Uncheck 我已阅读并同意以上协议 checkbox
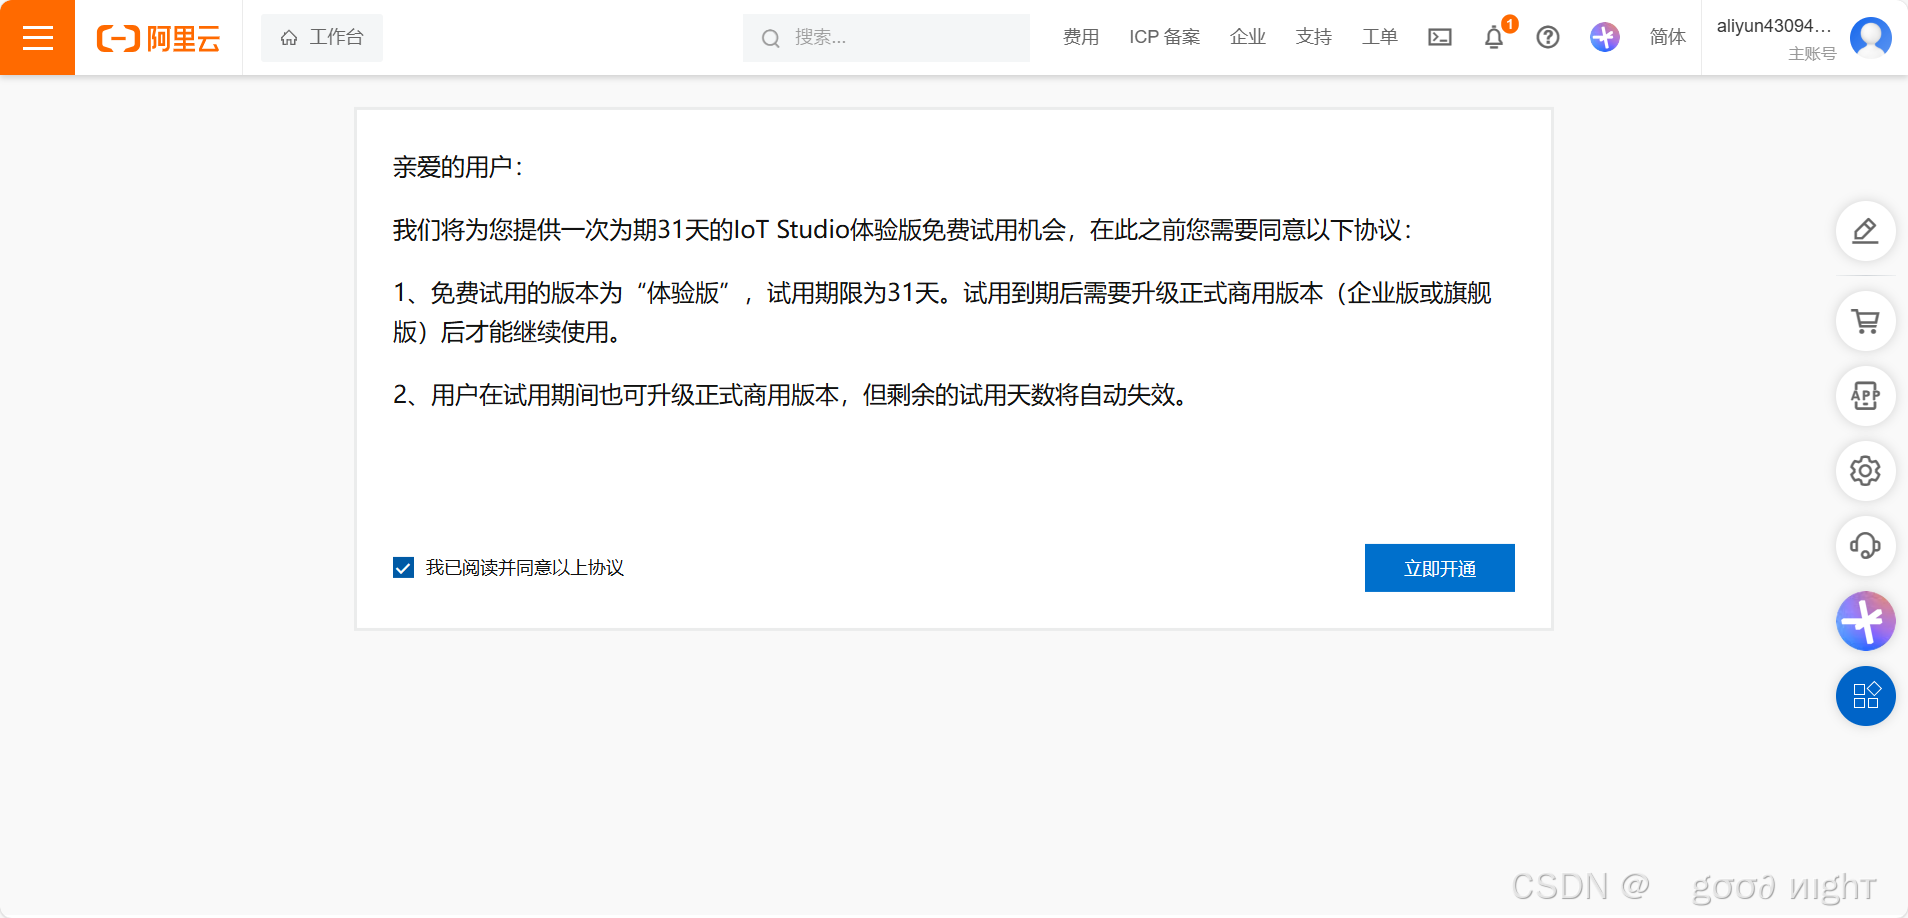This screenshot has width=1908, height=918. coord(403,568)
